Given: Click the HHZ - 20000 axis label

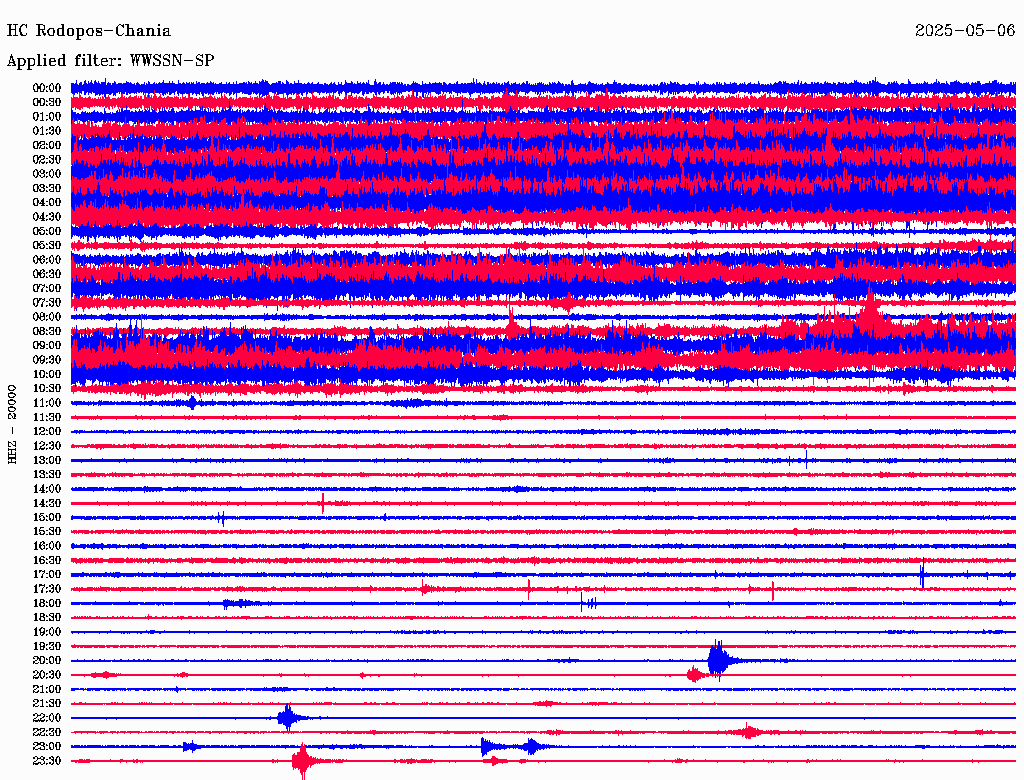Looking at the screenshot, I should click(12, 424).
